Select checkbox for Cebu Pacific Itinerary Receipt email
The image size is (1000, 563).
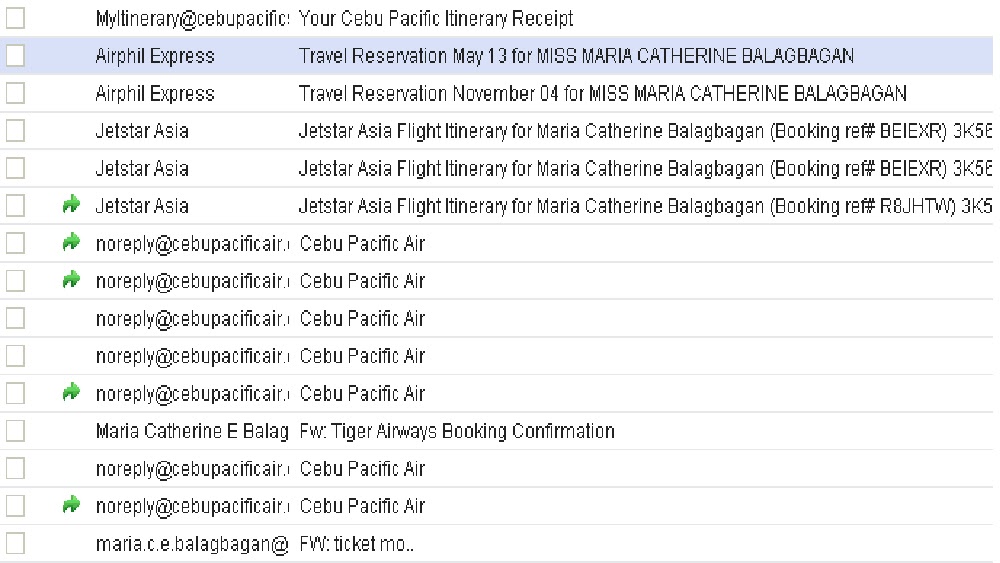coord(15,19)
